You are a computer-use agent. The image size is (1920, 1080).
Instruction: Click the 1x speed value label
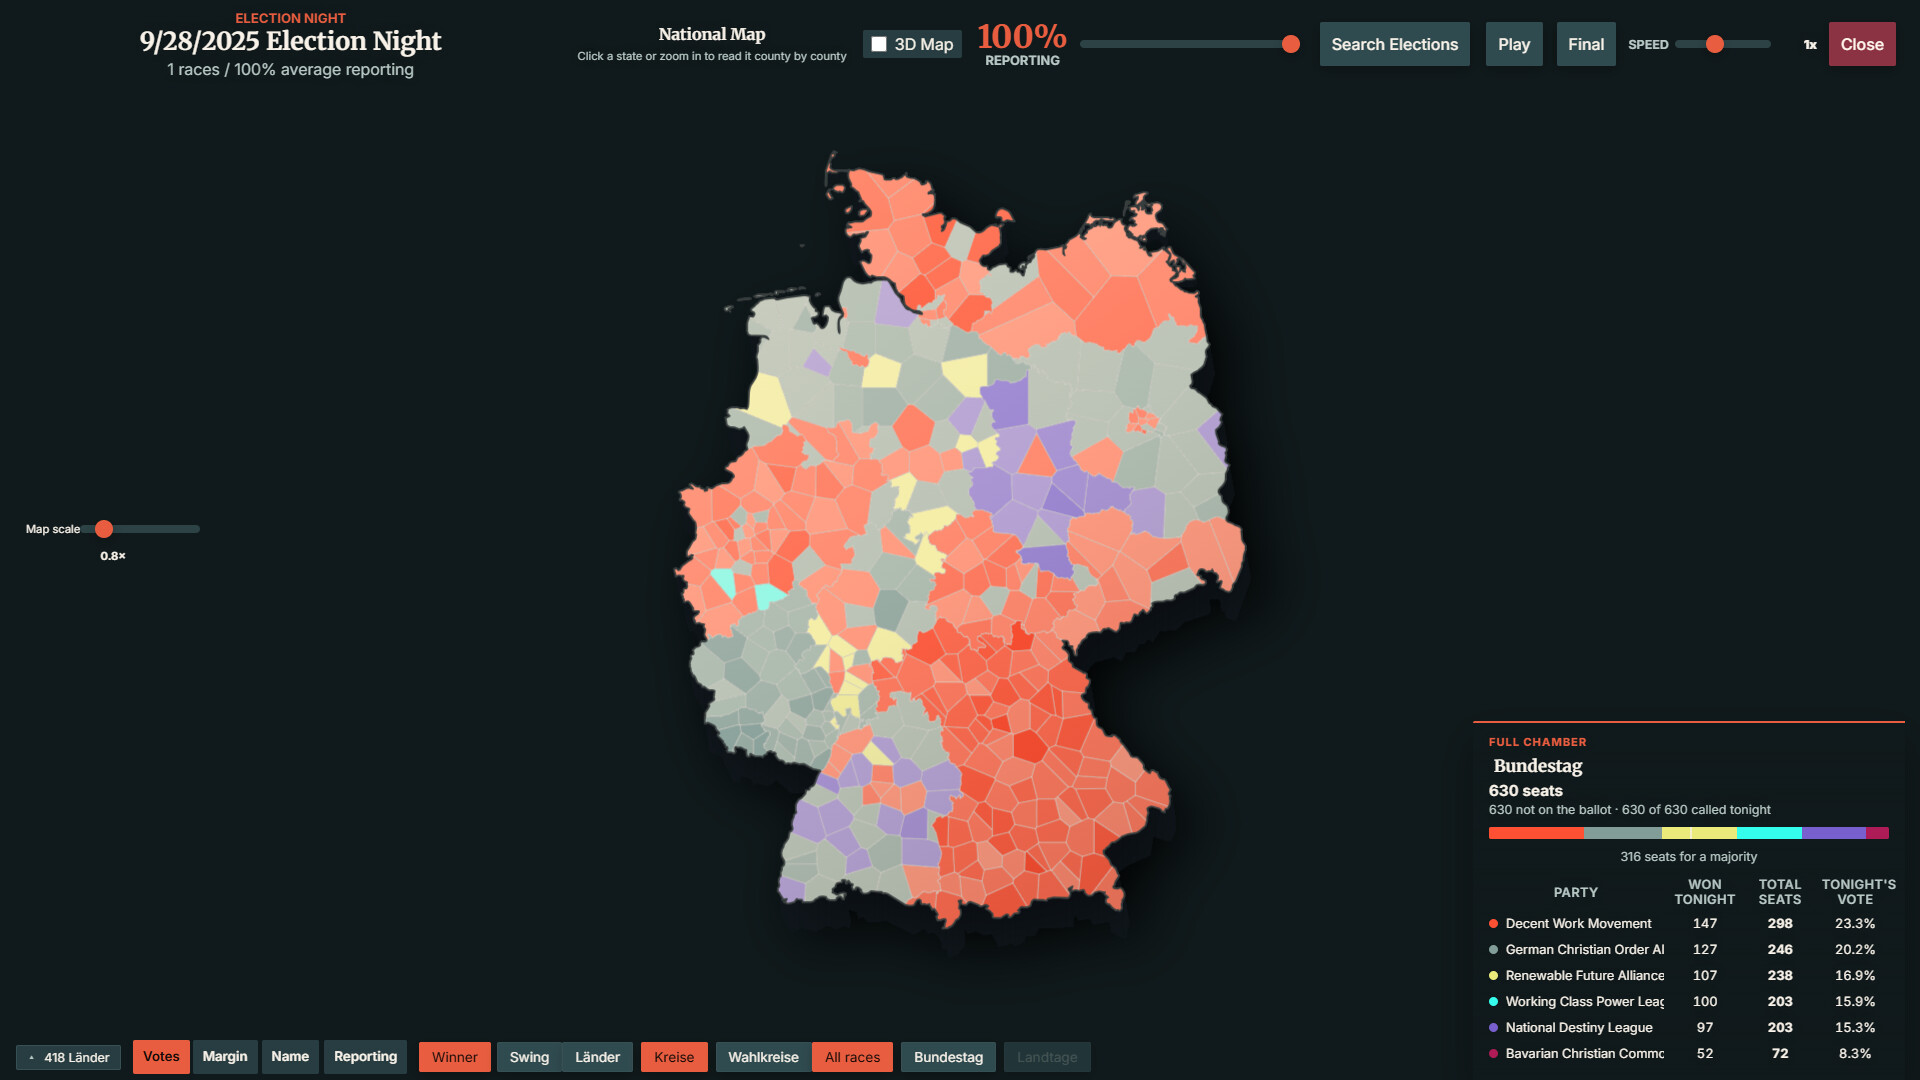click(x=1810, y=45)
